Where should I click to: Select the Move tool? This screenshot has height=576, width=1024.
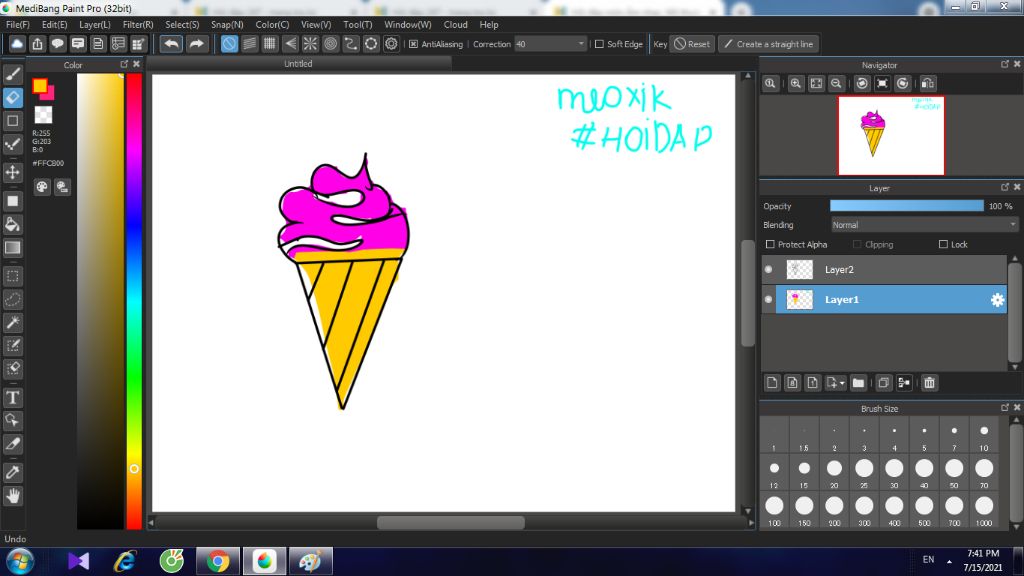12,172
